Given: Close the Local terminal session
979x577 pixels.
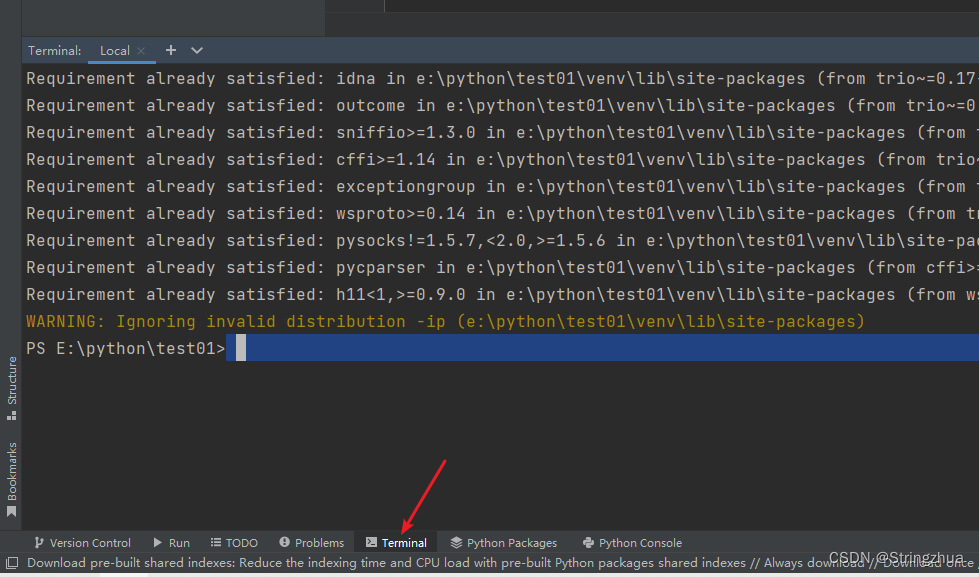Looking at the screenshot, I should 139,50.
